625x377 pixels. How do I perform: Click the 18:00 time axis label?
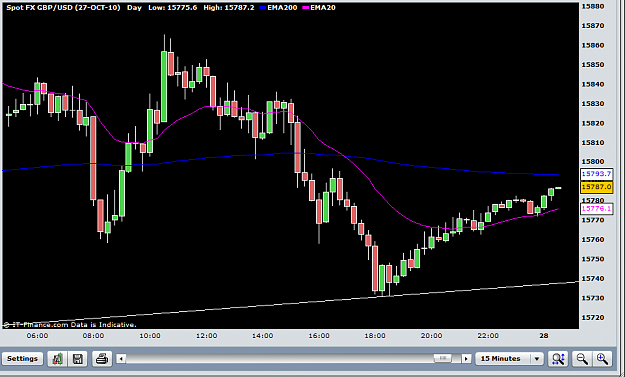click(x=375, y=336)
